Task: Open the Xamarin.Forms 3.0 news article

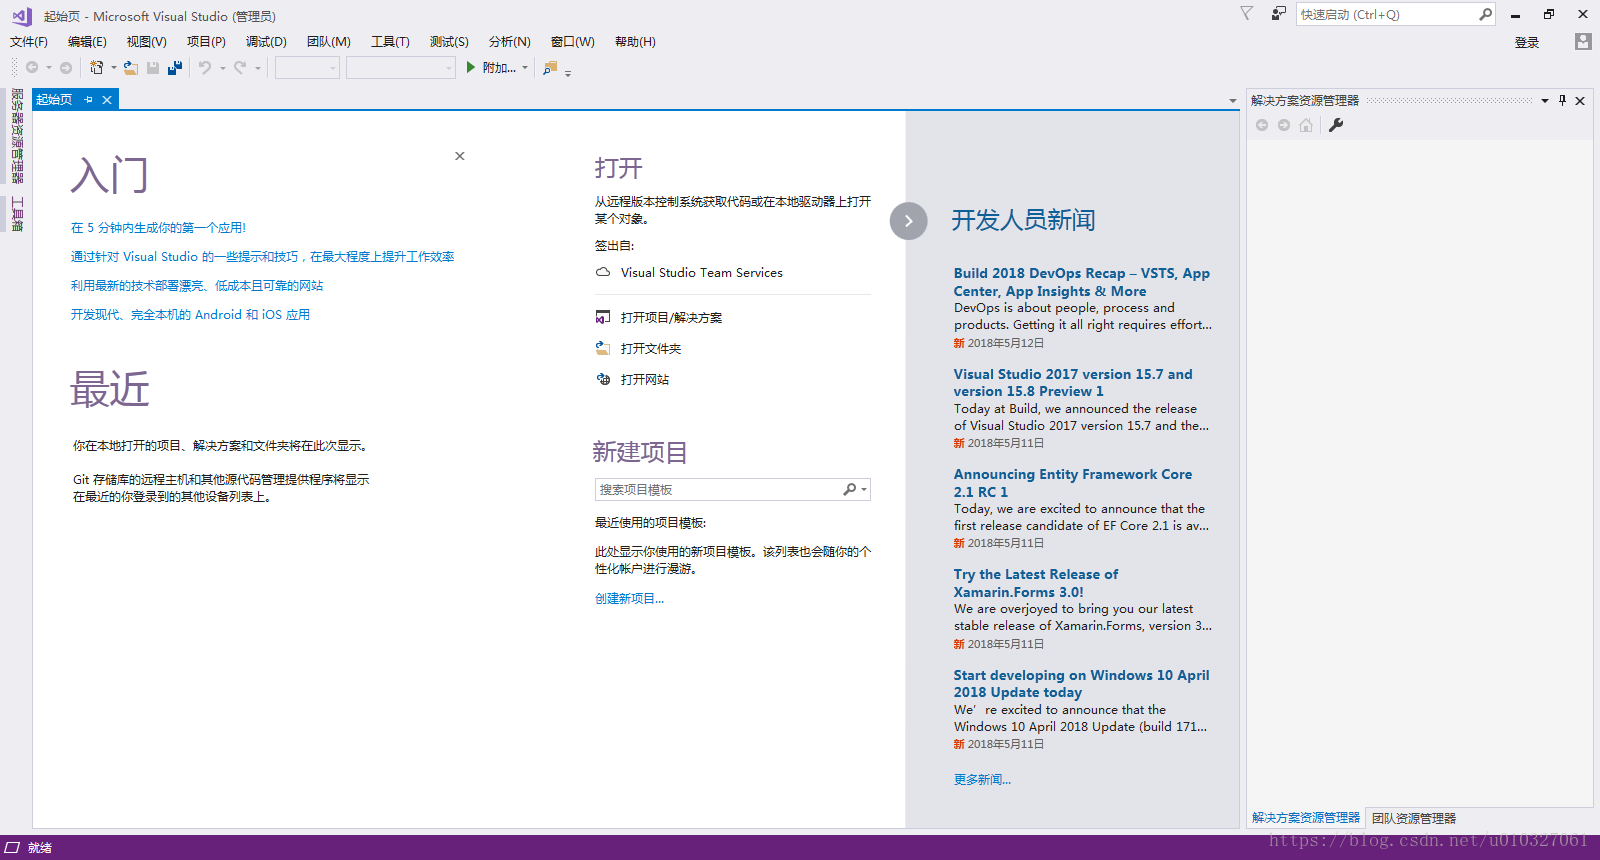Action: (x=1036, y=583)
